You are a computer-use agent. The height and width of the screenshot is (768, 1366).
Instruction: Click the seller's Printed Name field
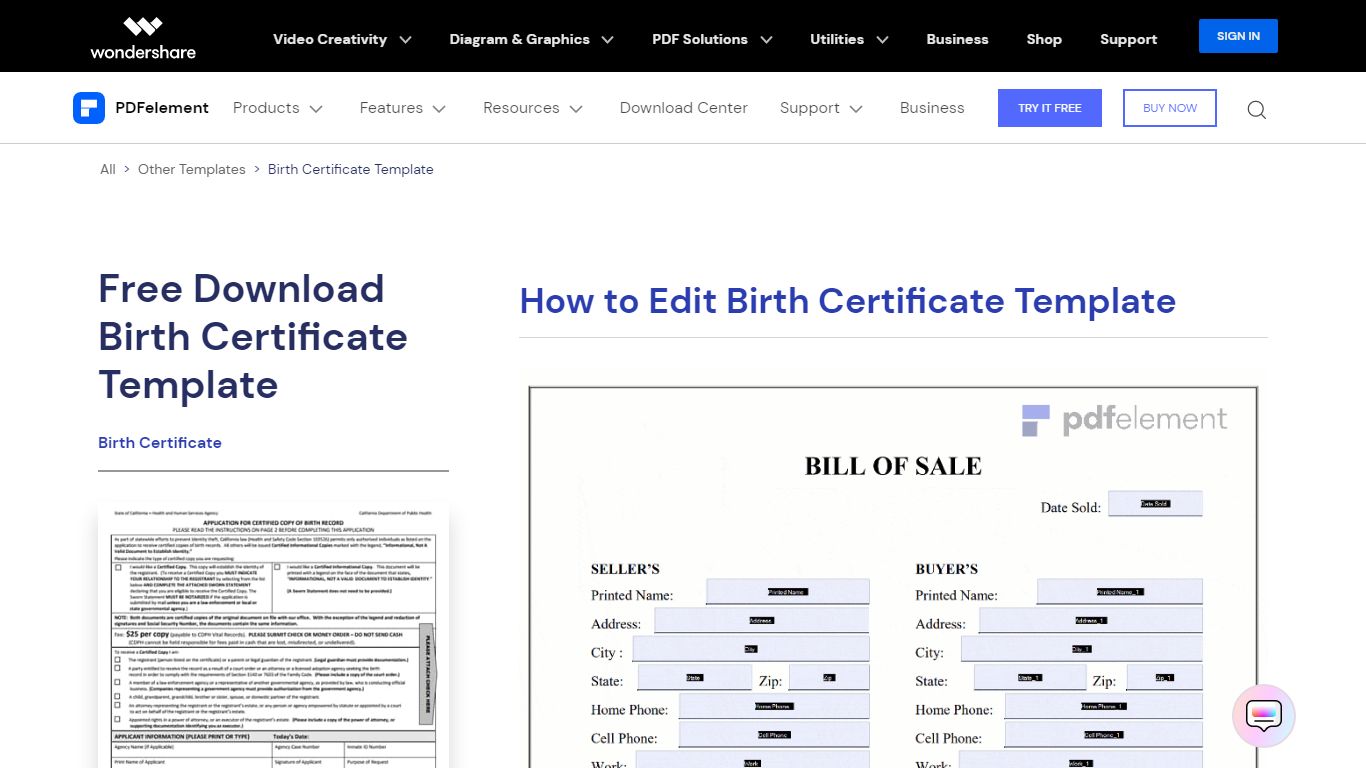788,592
